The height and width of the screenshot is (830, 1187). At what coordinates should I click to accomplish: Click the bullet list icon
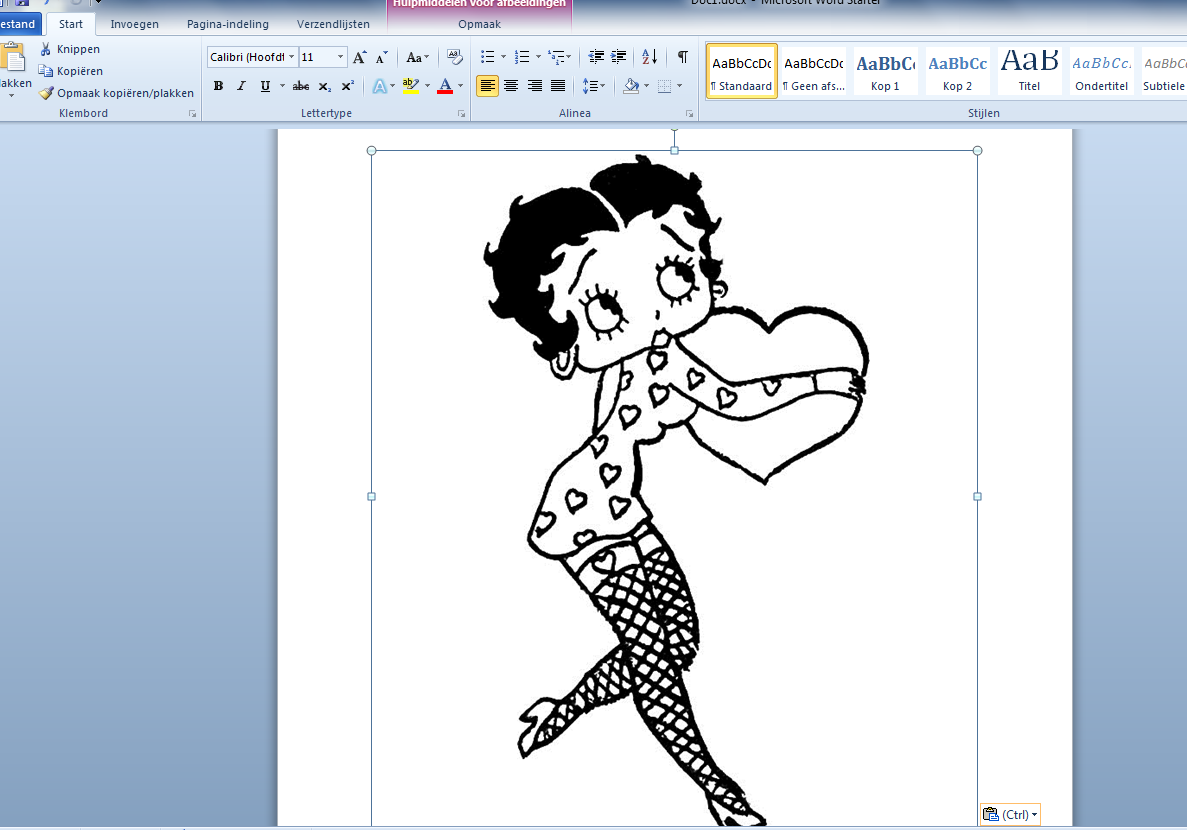coord(488,57)
